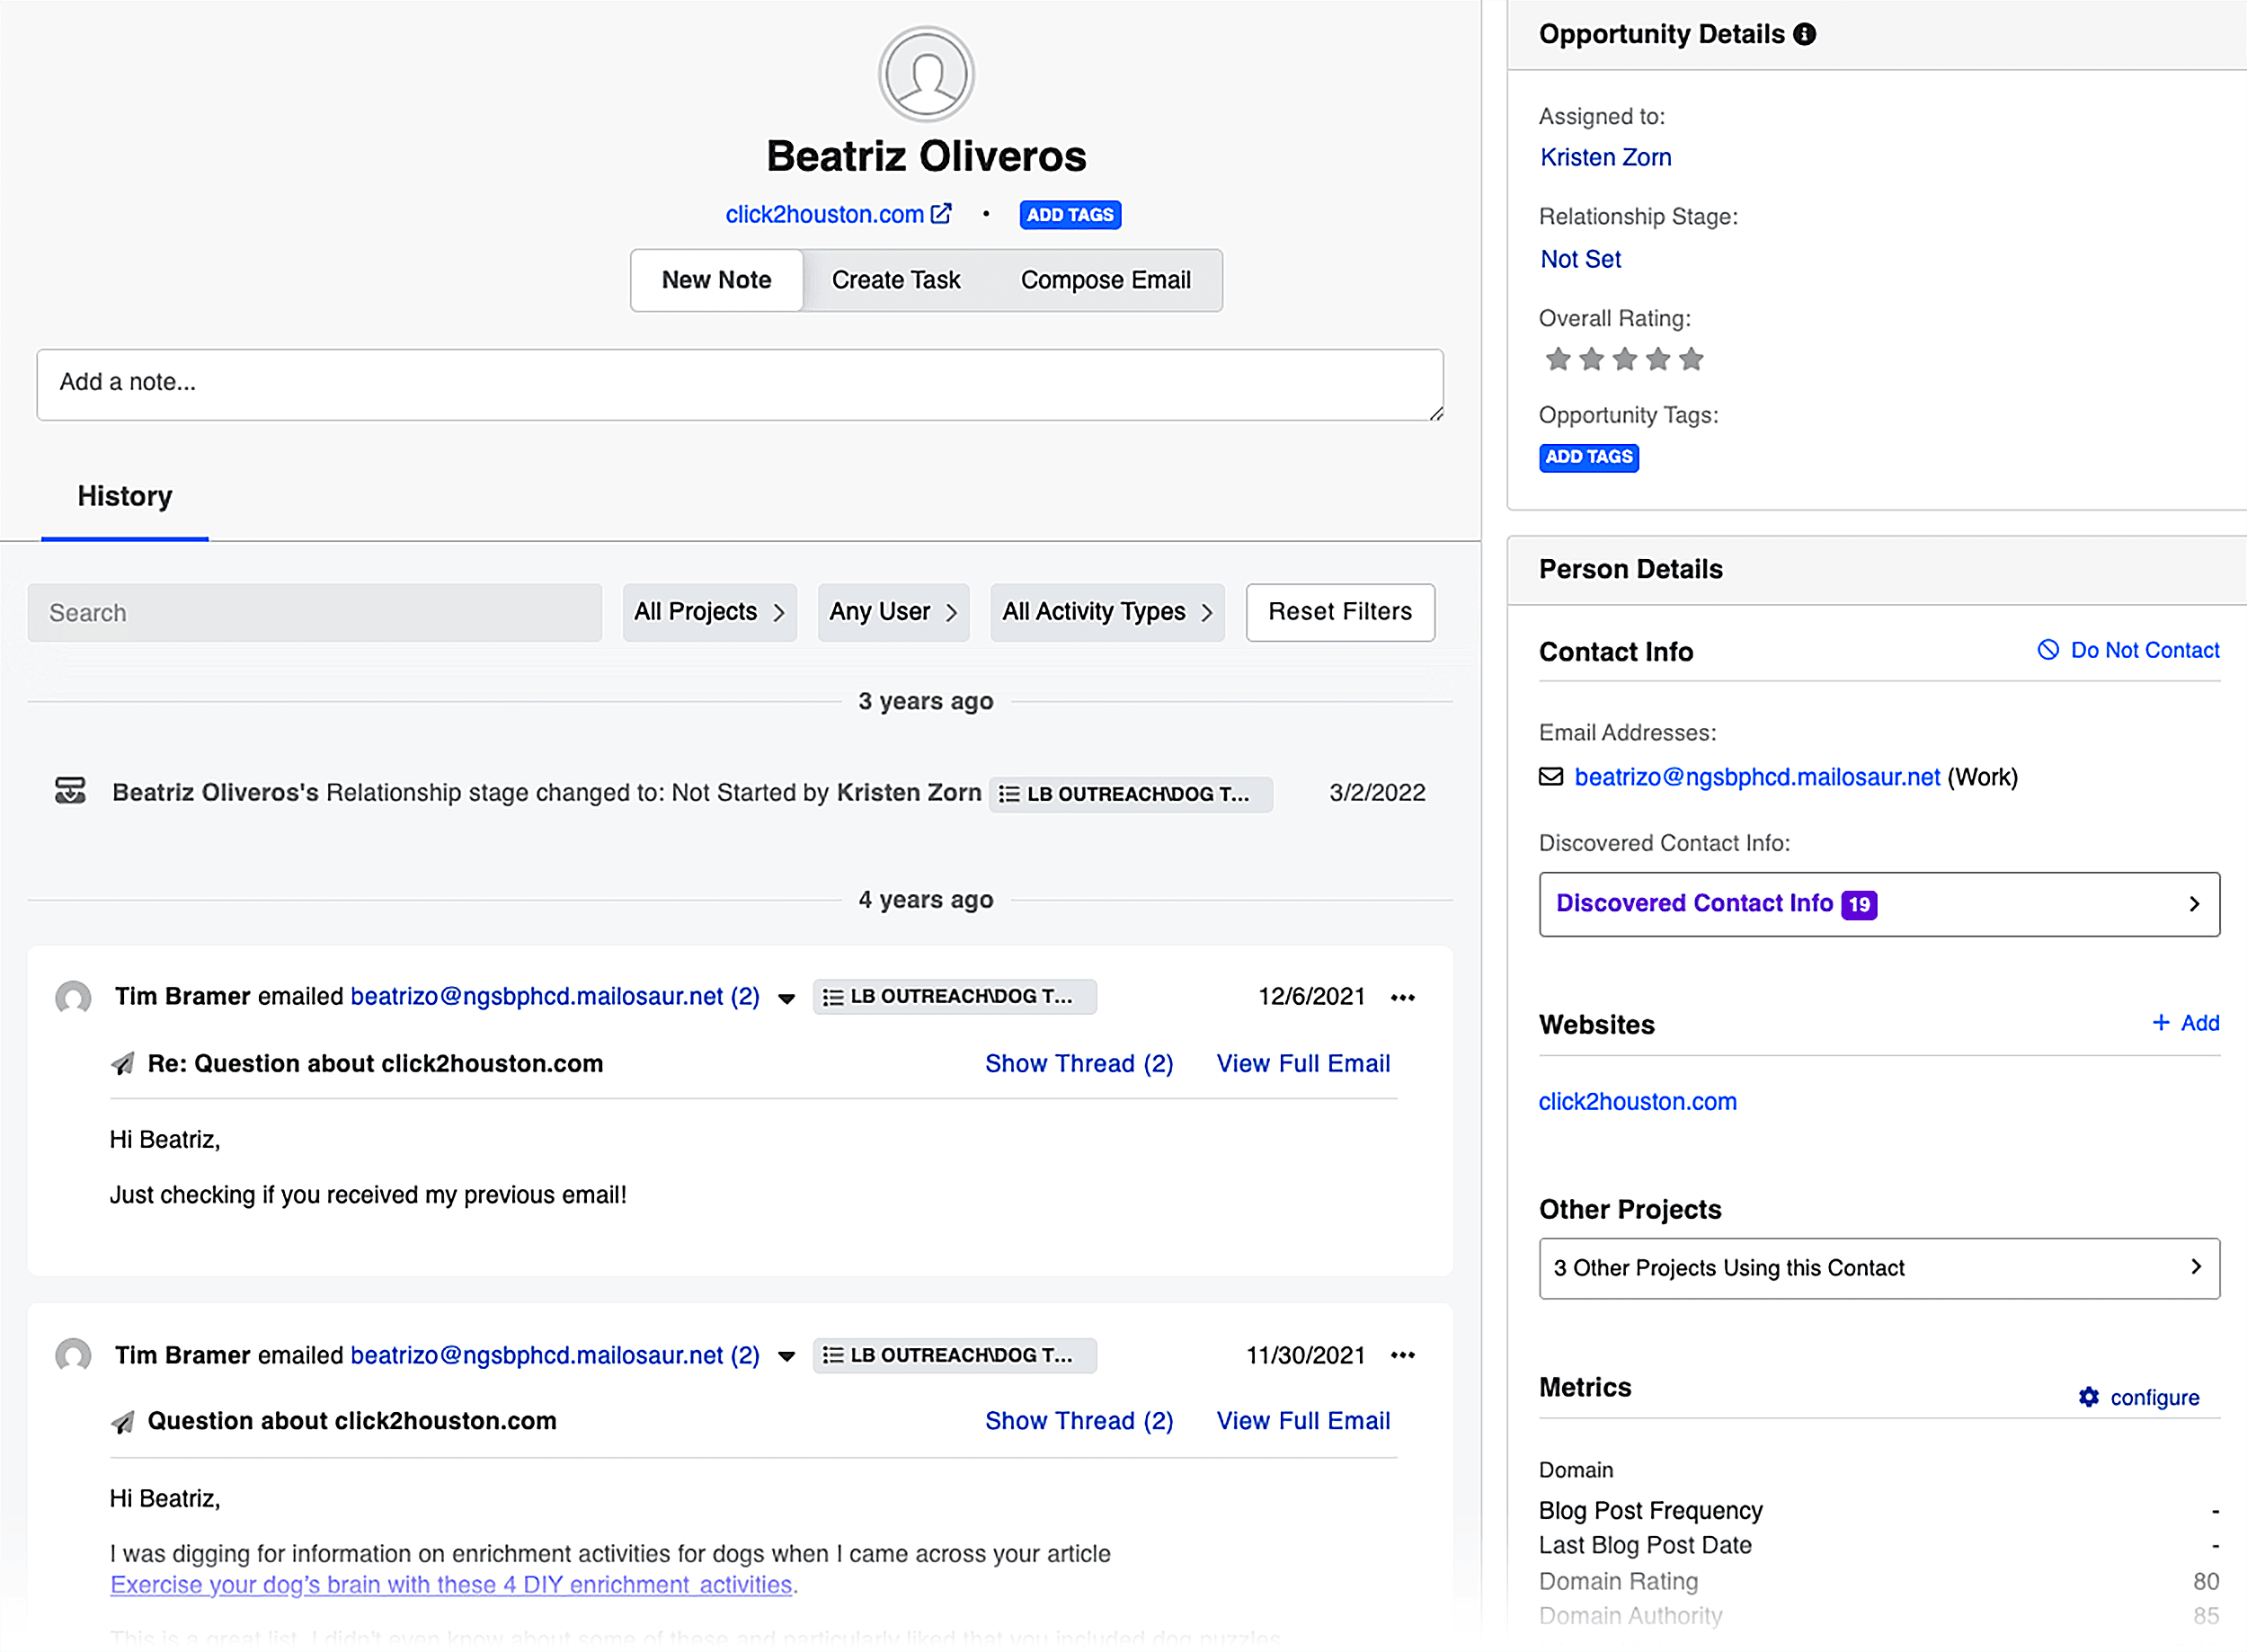Open the All Projects filter dropdown
The height and width of the screenshot is (1652, 2247).
click(709, 612)
